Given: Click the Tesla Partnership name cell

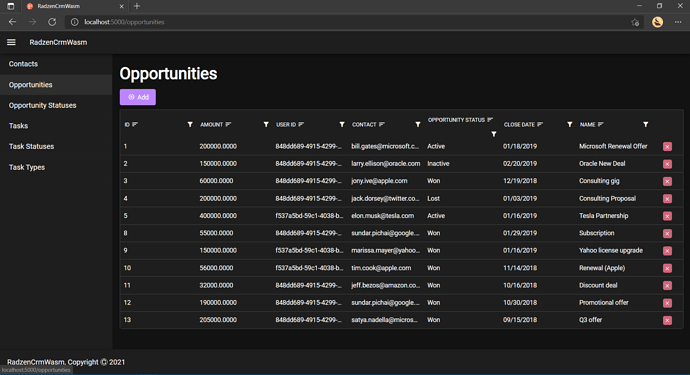Looking at the screenshot, I should (x=604, y=216).
